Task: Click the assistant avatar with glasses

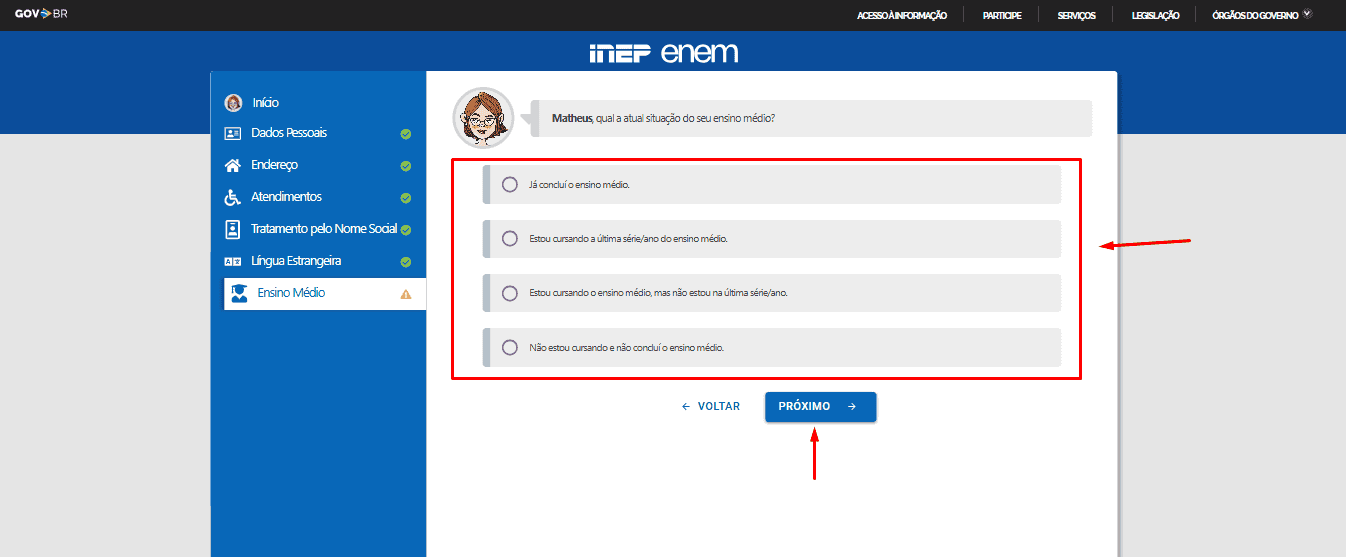Action: 483,118
